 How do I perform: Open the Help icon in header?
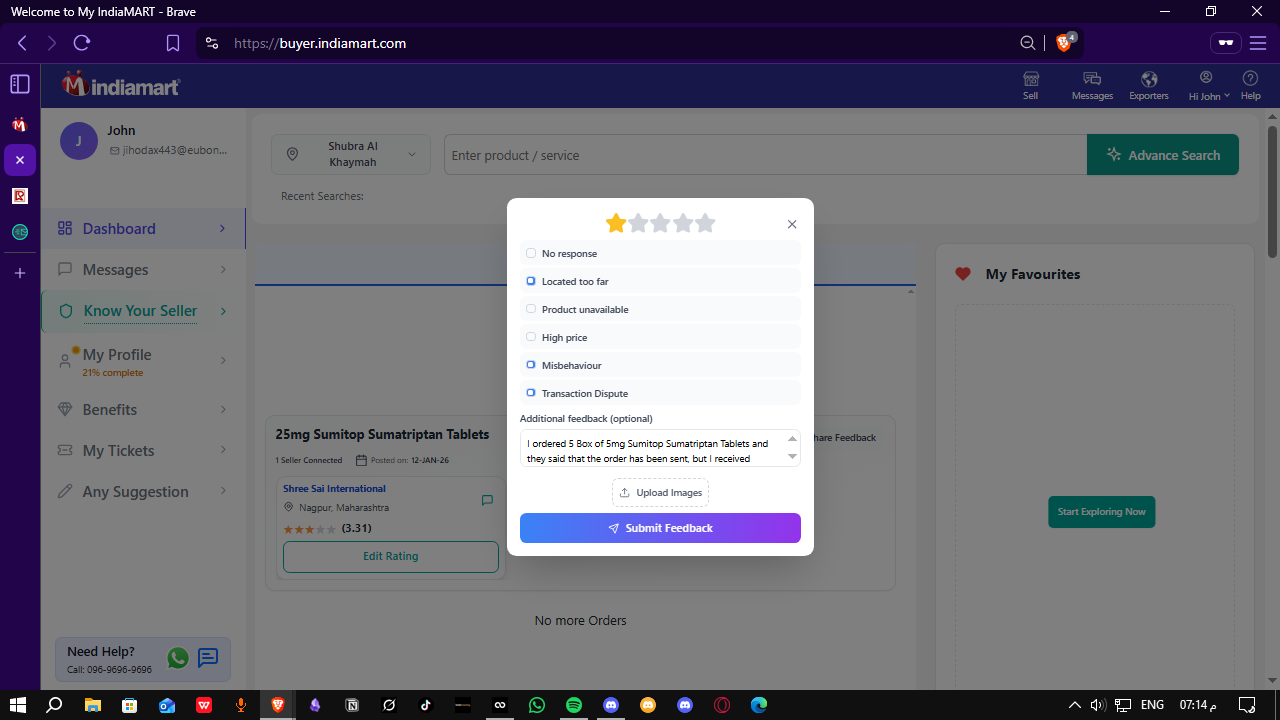point(1250,80)
